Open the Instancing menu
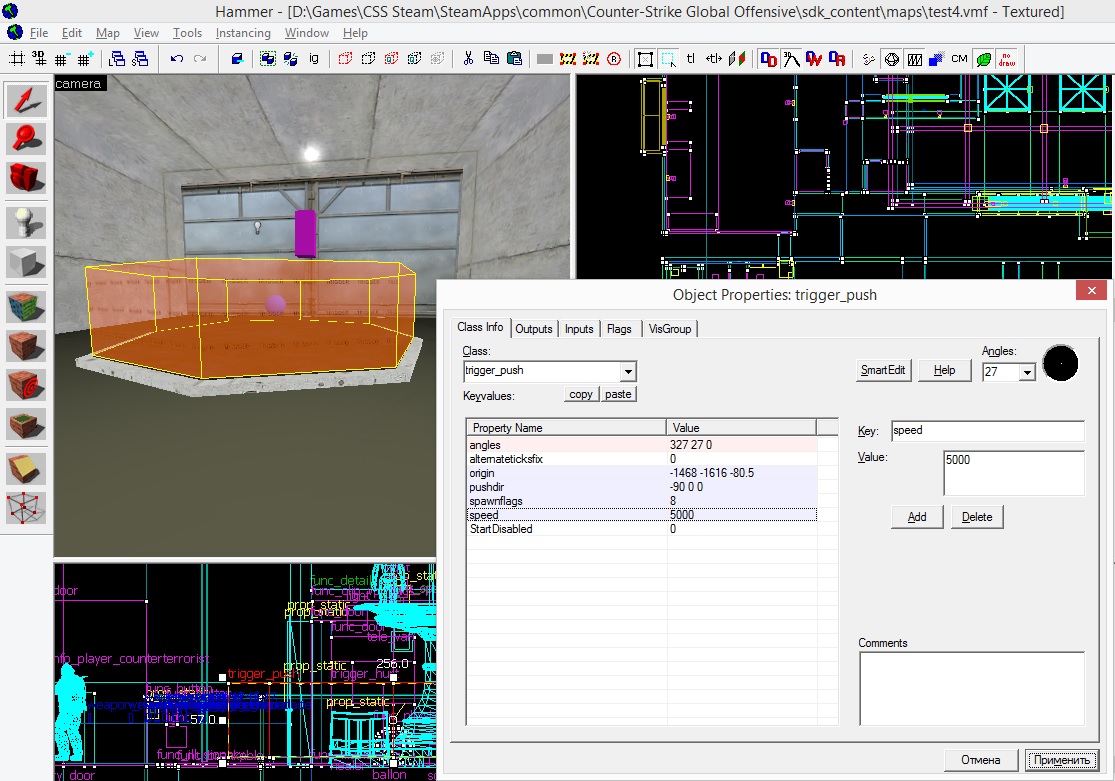This screenshot has height=781, width=1115. click(243, 33)
